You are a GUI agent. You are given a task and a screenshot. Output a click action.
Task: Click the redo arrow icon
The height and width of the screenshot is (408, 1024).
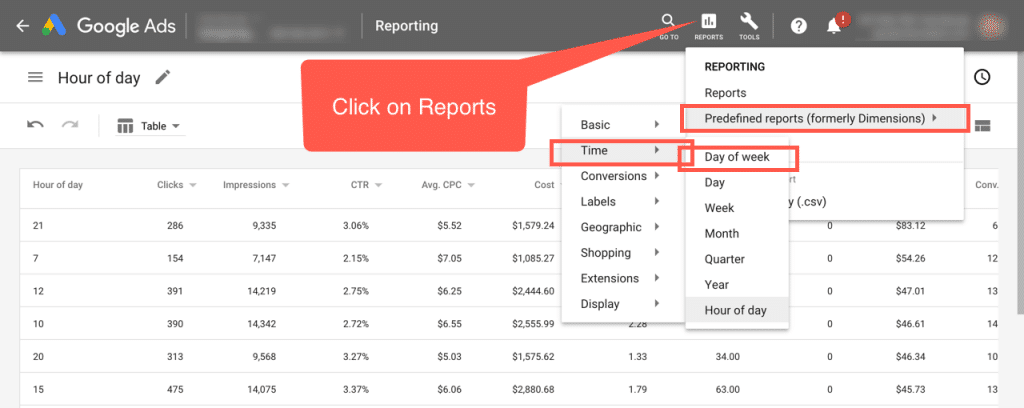70,125
